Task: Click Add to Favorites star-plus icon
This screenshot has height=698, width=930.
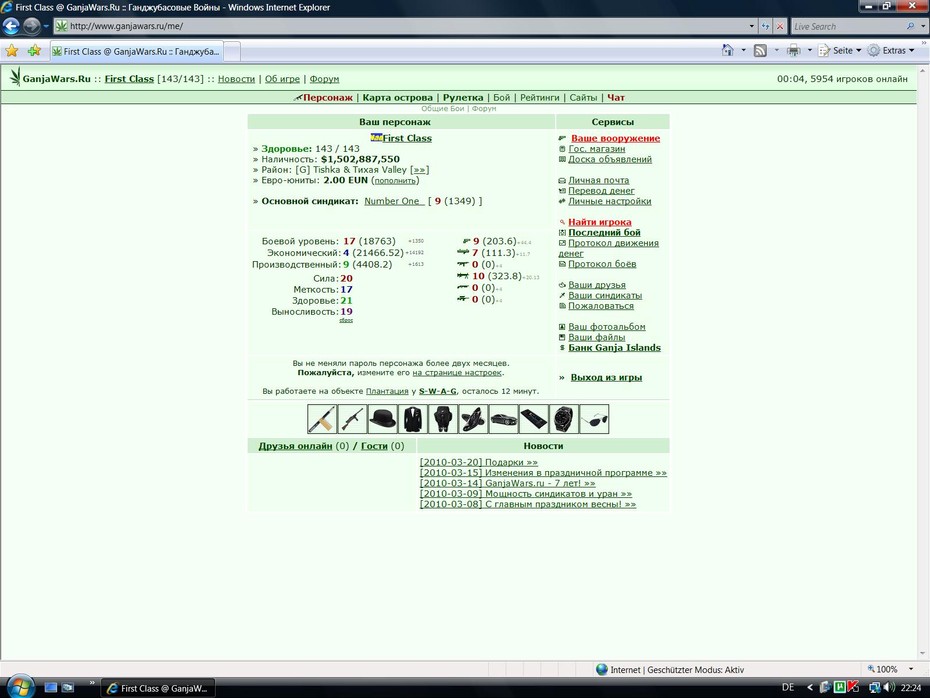Action: coord(34,51)
